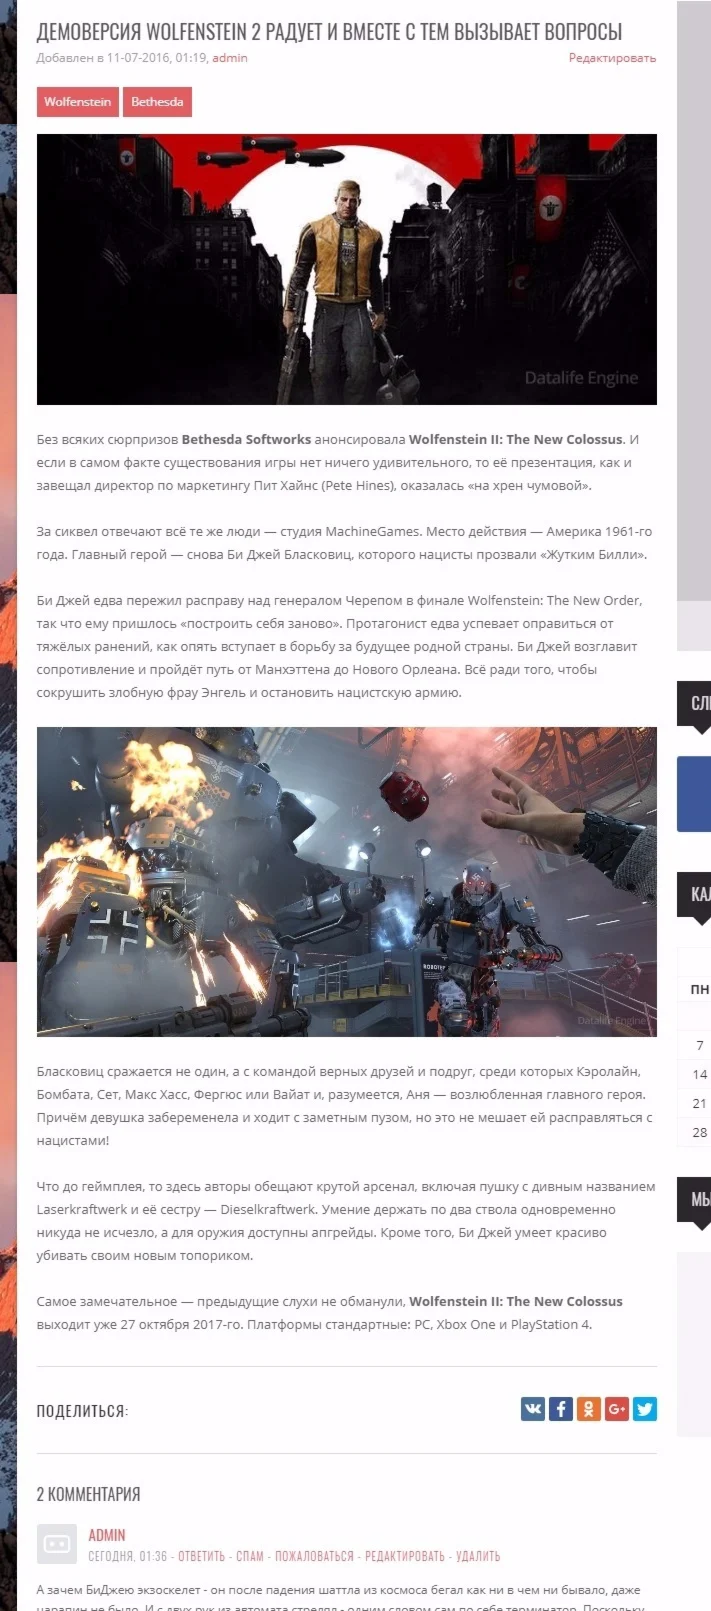711x1611 pixels.
Task: Click the ПН weekday header in the calendar
Action: [x=699, y=989]
